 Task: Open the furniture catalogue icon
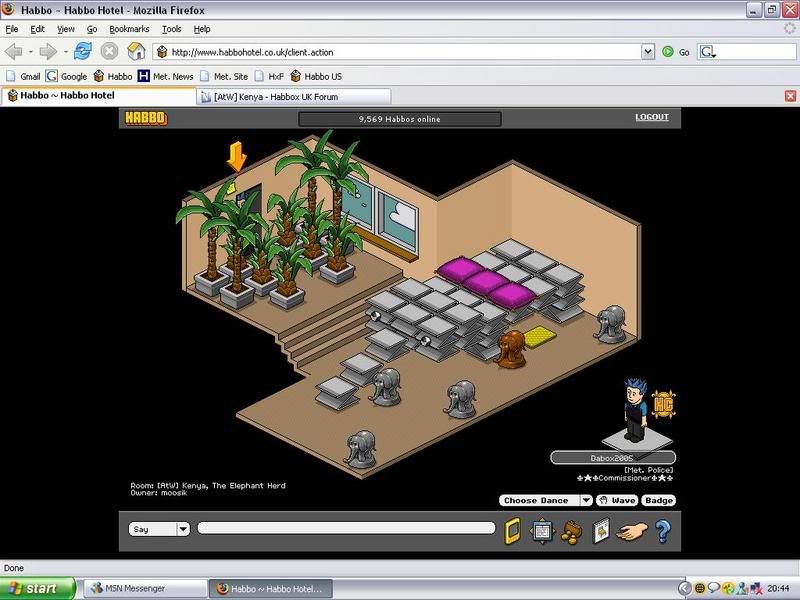click(601, 531)
